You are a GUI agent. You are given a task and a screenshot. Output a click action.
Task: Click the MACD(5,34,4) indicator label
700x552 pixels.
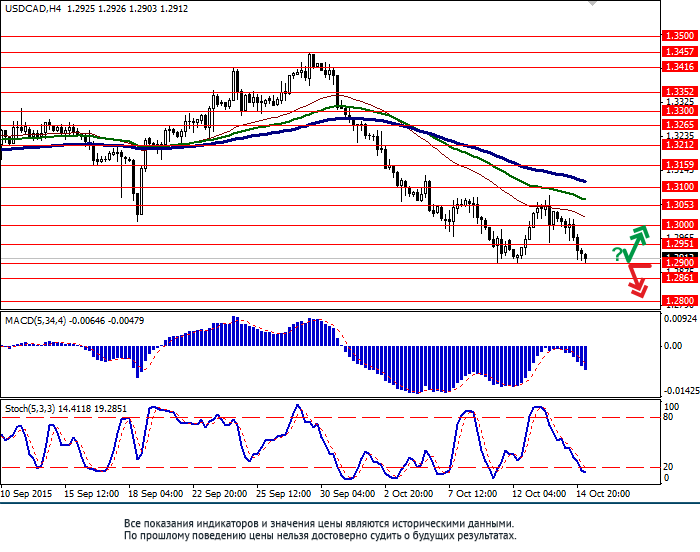click(x=34, y=321)
